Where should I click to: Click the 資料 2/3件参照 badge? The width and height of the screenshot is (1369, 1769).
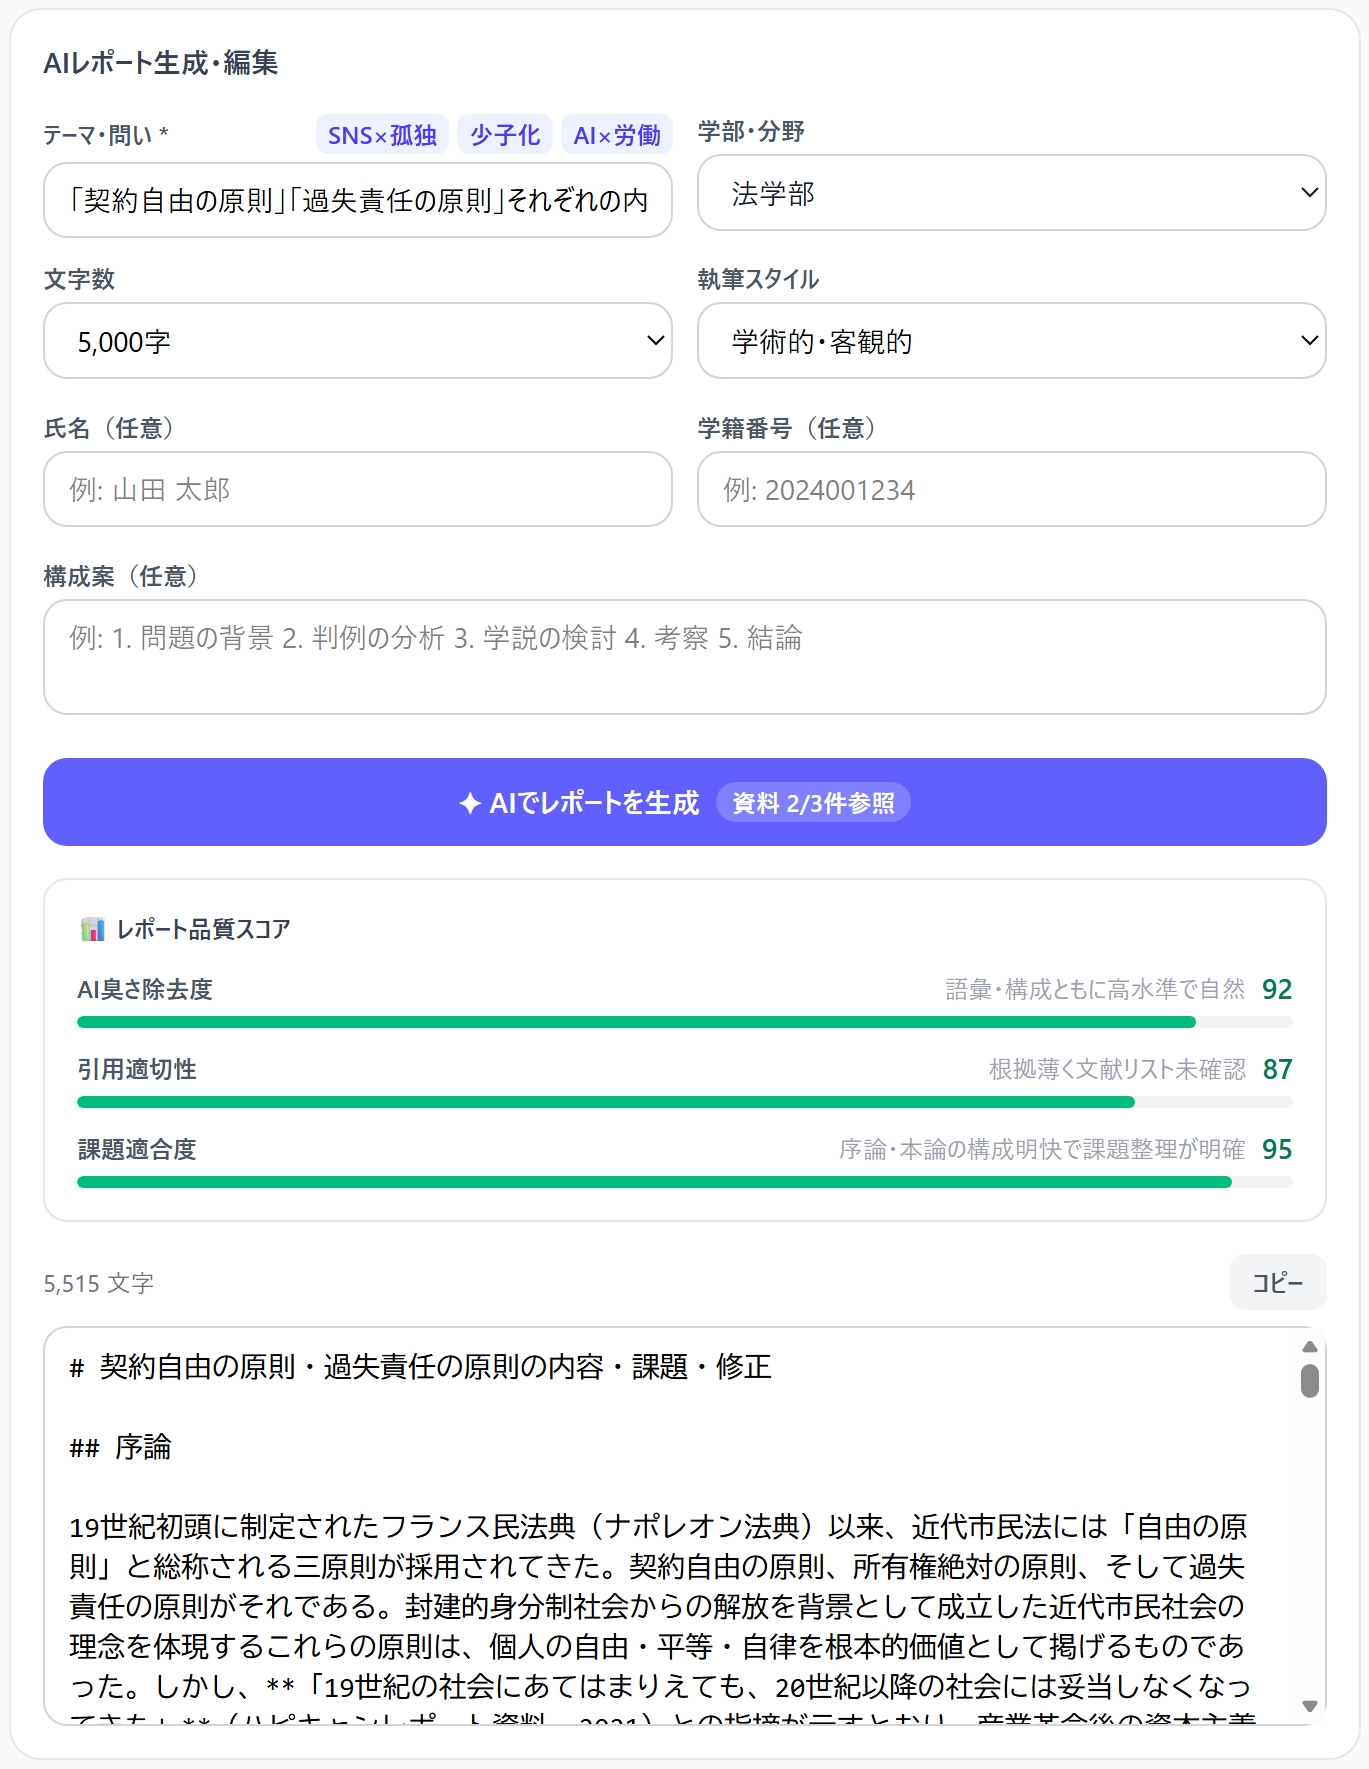coord(813,803)
